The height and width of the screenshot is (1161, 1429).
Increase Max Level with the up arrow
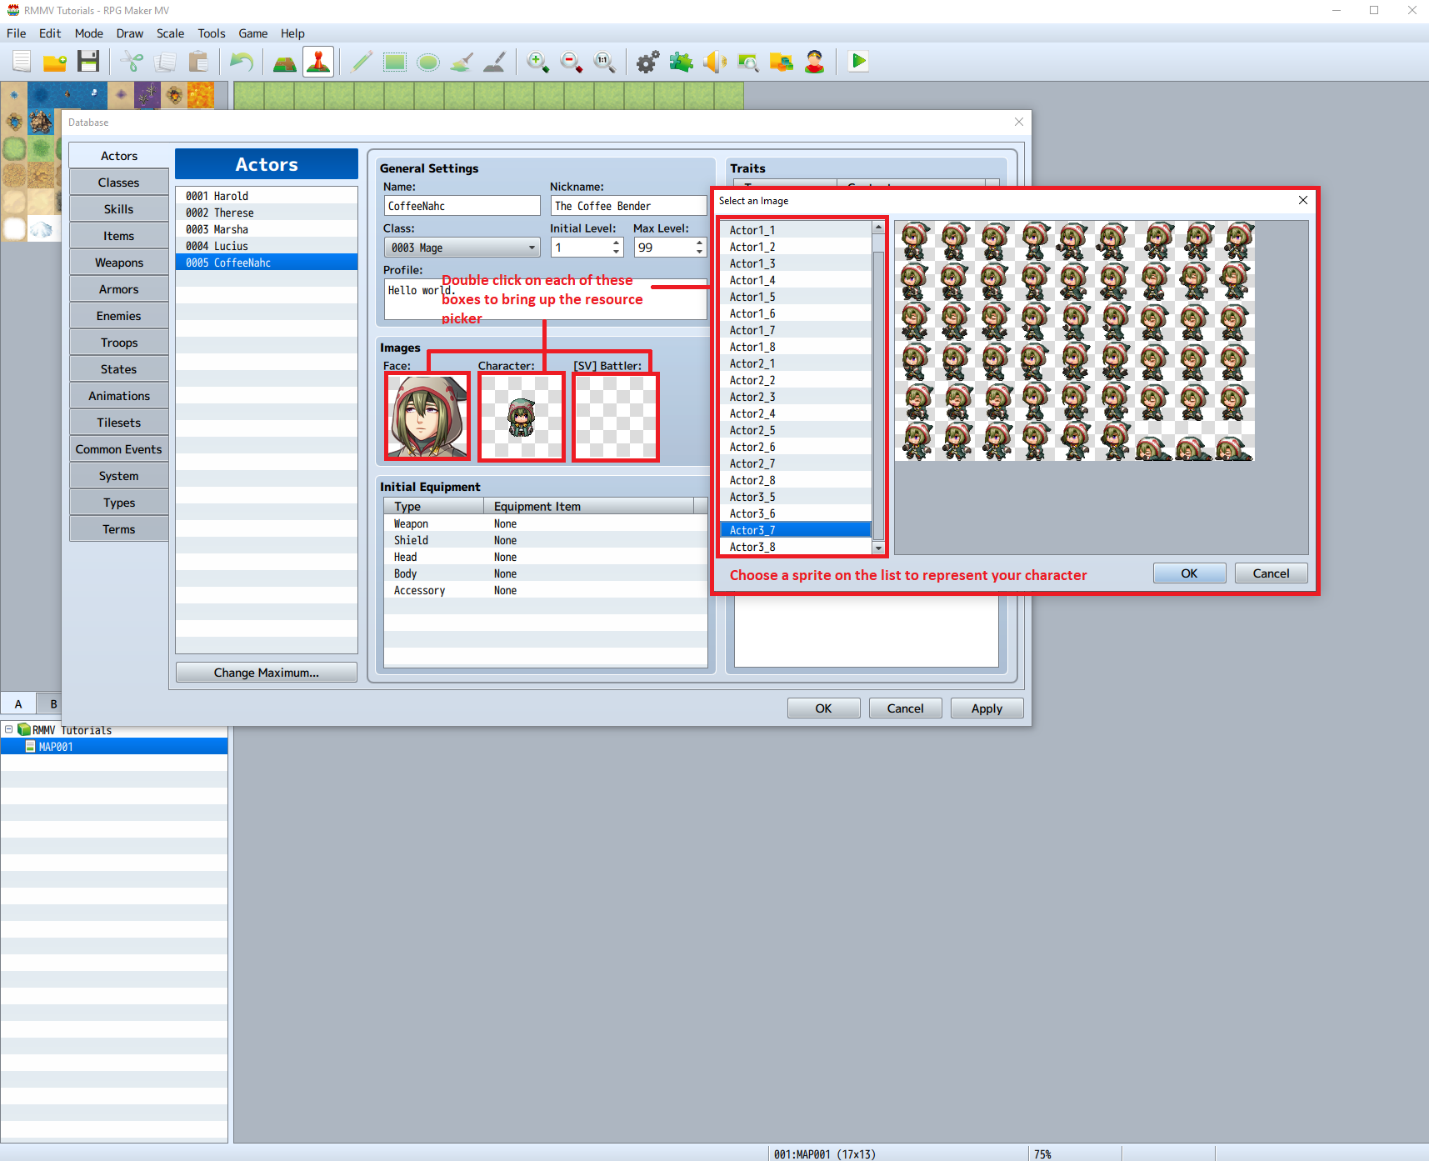coord(699,243)
